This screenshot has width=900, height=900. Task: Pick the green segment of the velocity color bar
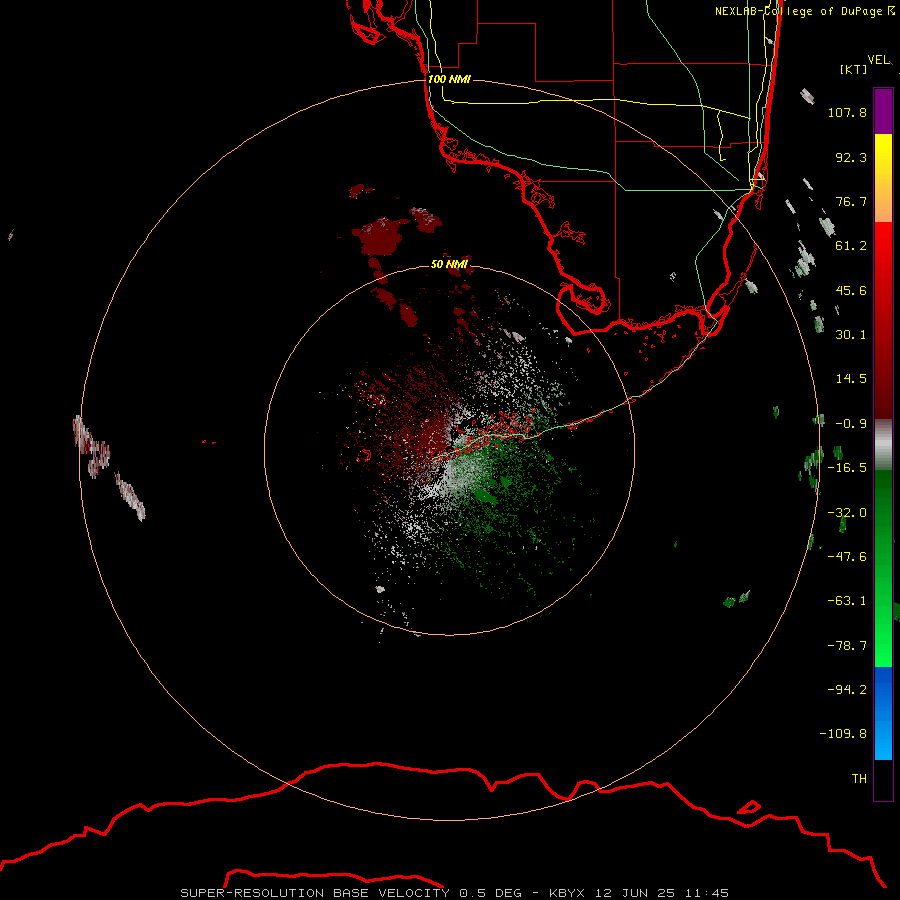point(883,568)
